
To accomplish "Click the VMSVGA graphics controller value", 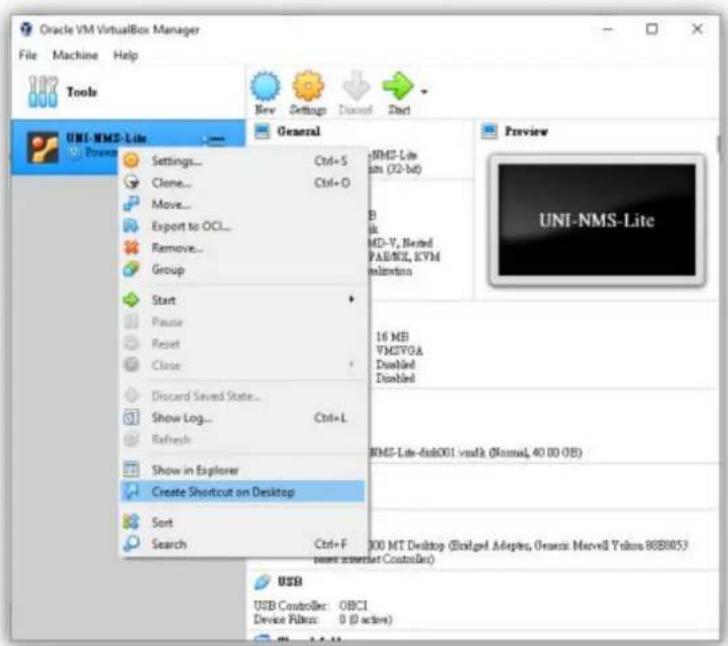I will point(399,351).
